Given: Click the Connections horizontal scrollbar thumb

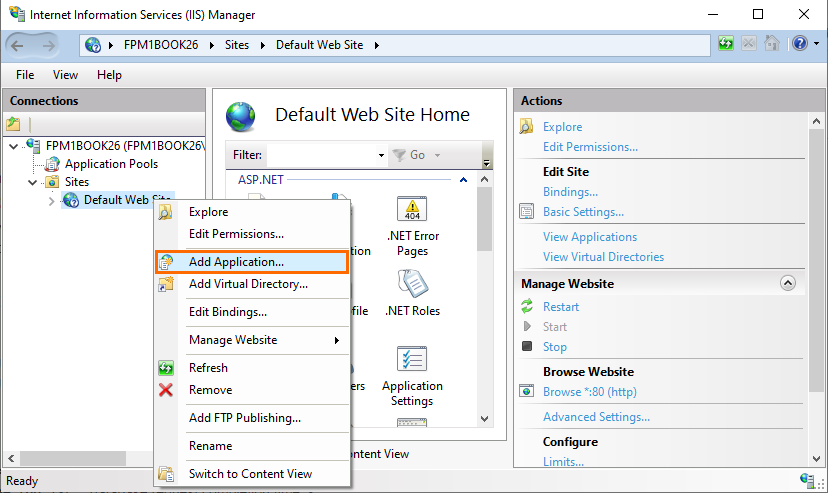Looking at the screenshot, I should [73, 458].
